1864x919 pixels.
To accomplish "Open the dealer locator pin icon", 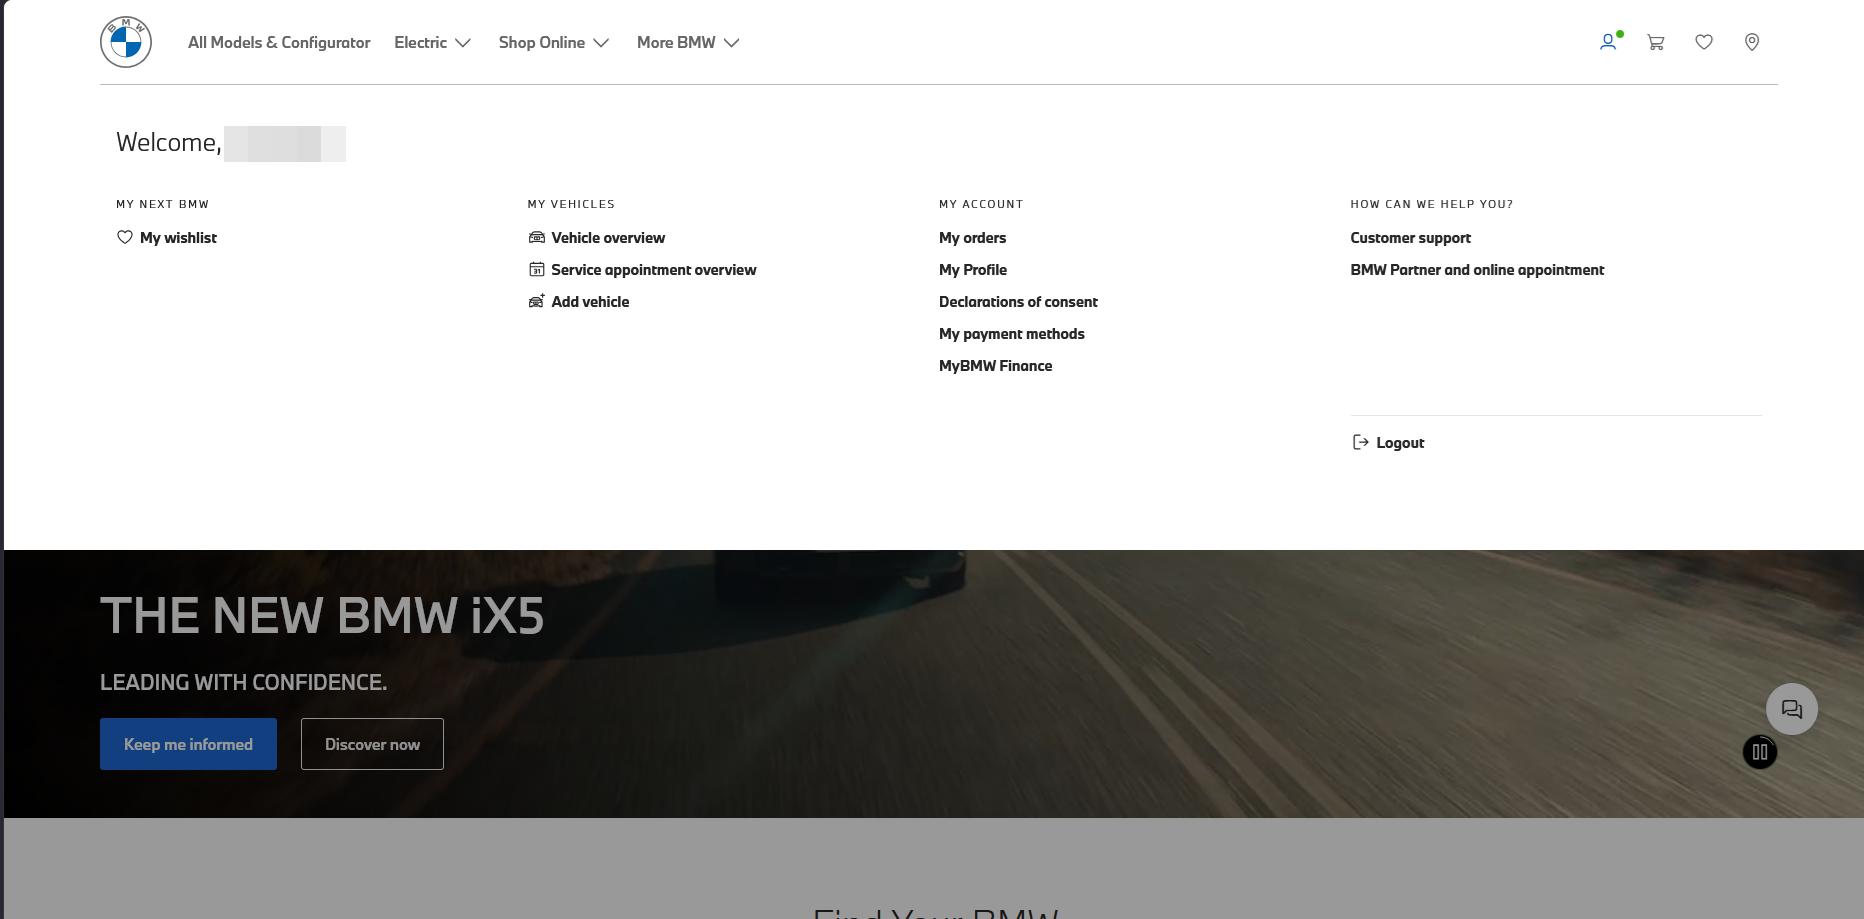I will [1752, 42].
